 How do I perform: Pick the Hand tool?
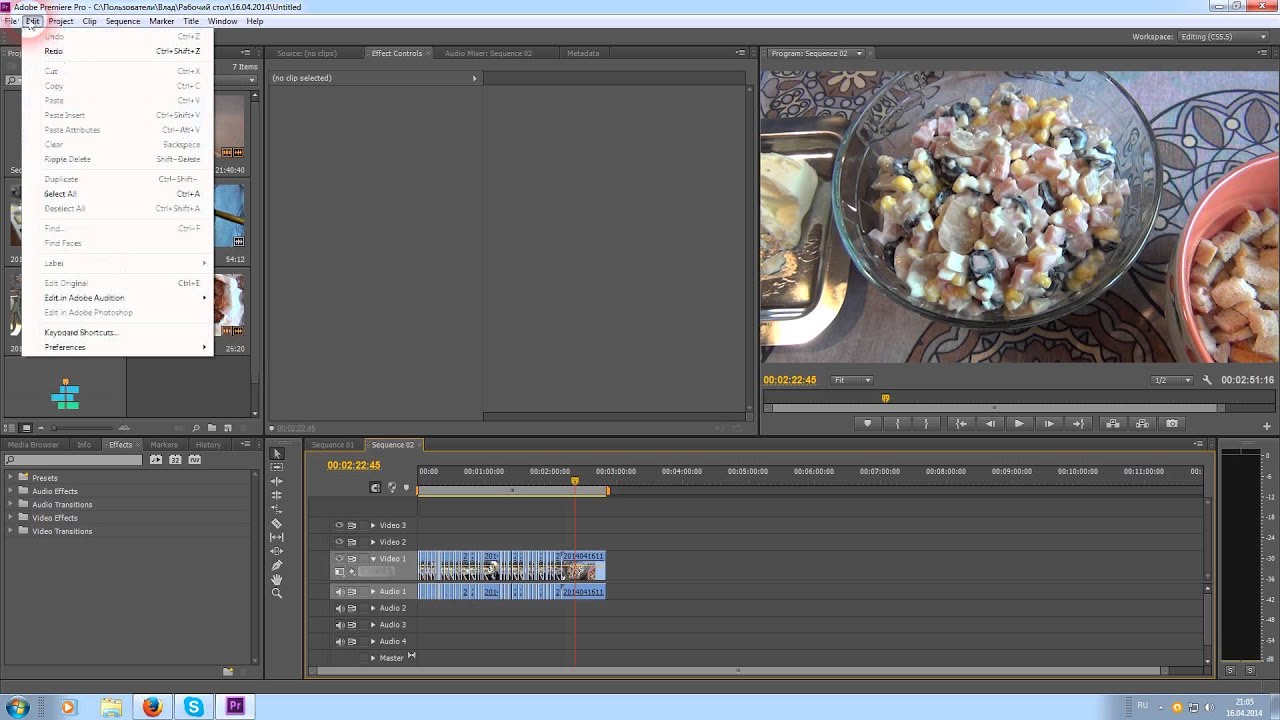pos(277,579)
